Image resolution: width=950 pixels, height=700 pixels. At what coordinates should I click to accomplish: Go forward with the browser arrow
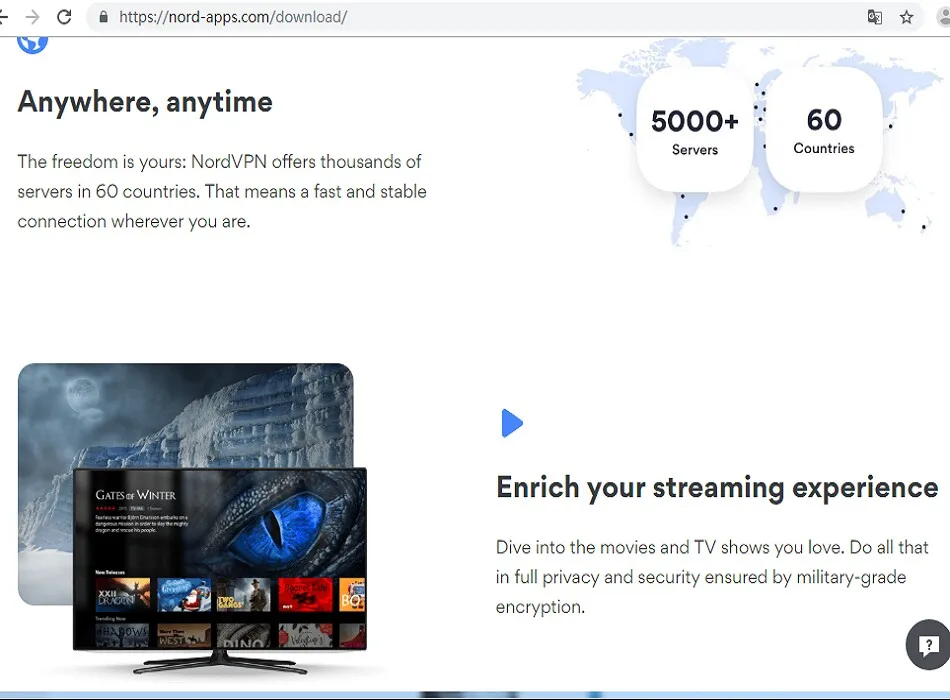pyautogui.click(x=32, y=17)
